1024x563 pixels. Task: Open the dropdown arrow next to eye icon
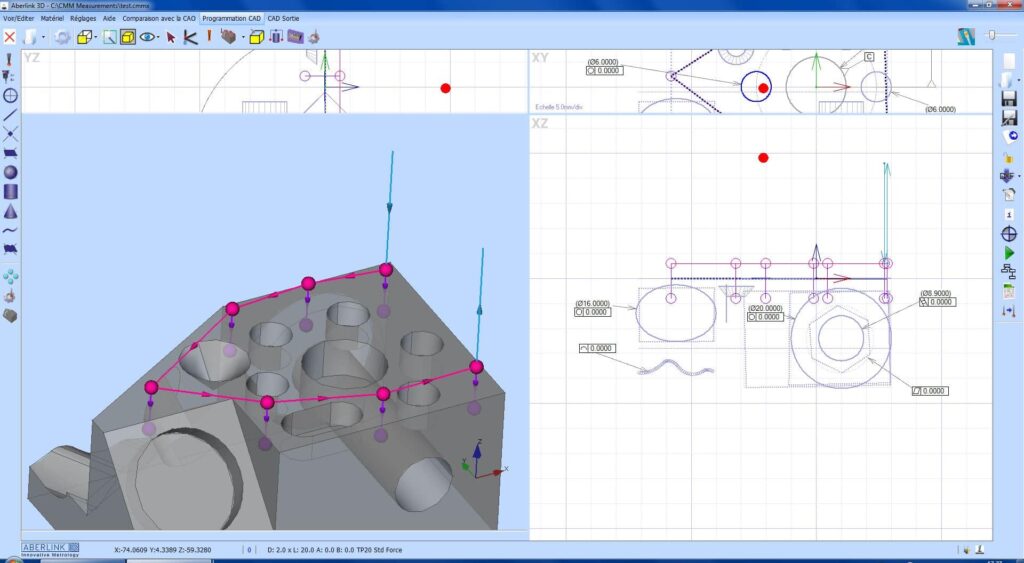(159, 37)
